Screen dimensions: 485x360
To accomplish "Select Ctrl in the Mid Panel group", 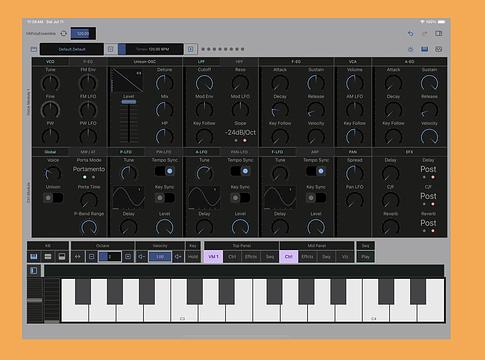I will pos(289,257).
